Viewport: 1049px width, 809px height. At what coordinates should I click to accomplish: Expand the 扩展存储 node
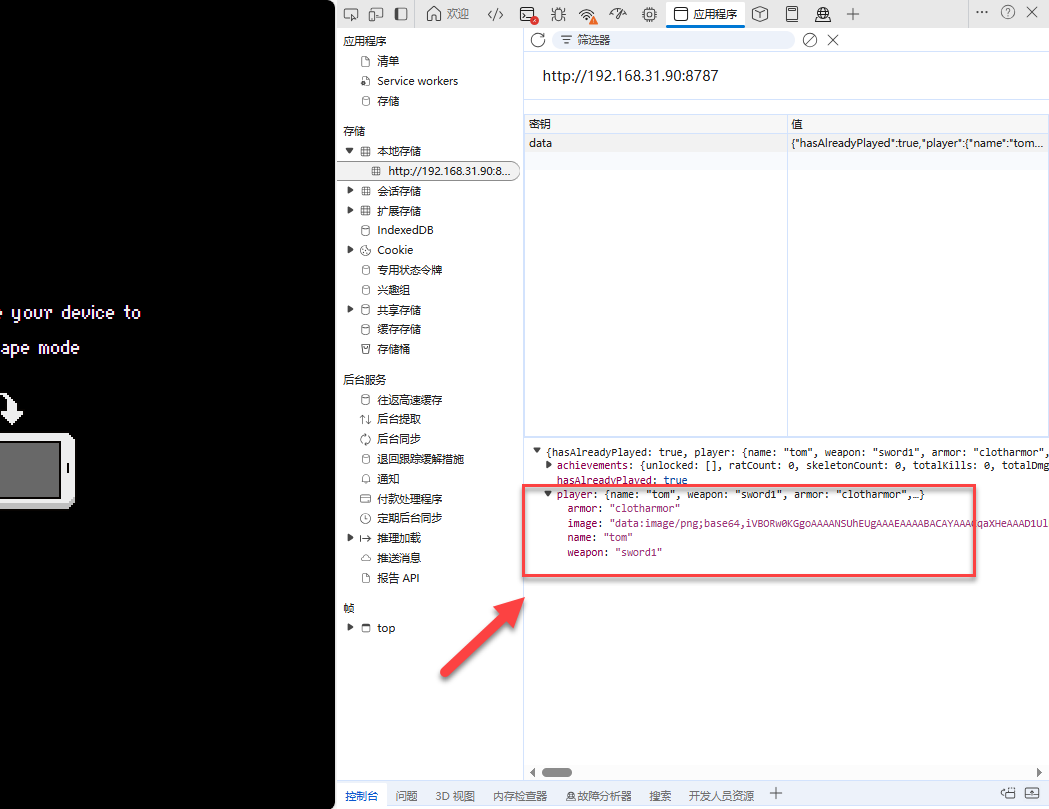tap(350, 211)
